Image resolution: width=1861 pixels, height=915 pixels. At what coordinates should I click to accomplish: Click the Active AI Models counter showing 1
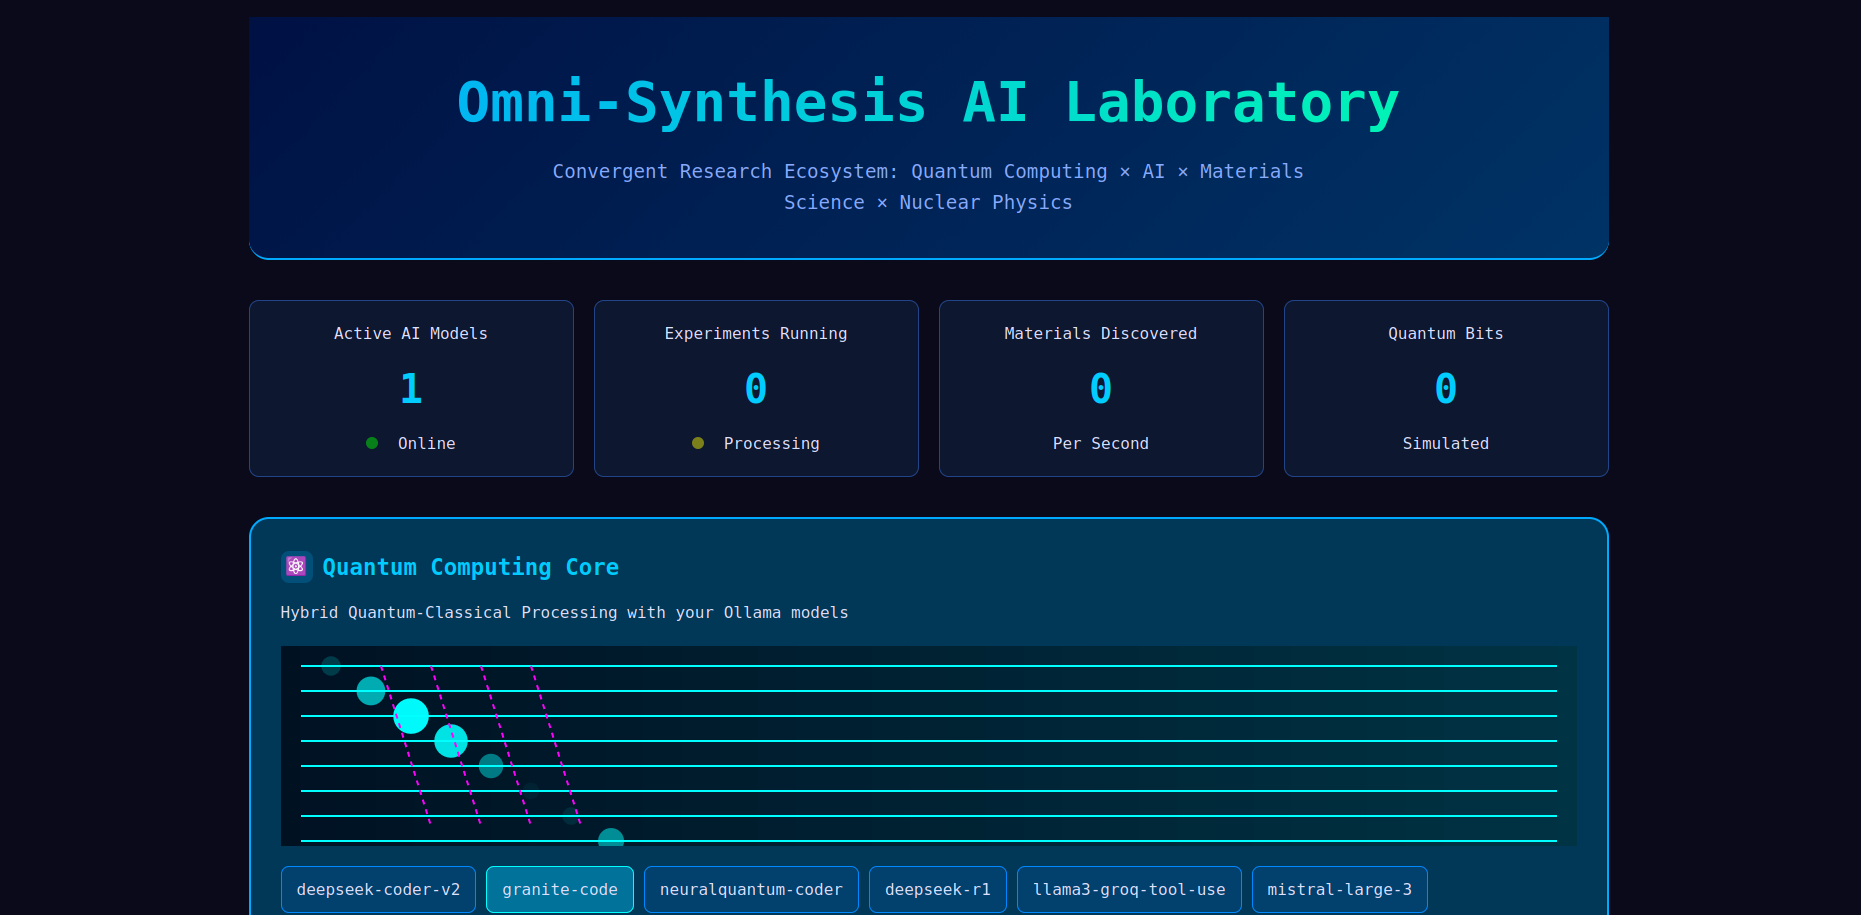click(410, 388)
